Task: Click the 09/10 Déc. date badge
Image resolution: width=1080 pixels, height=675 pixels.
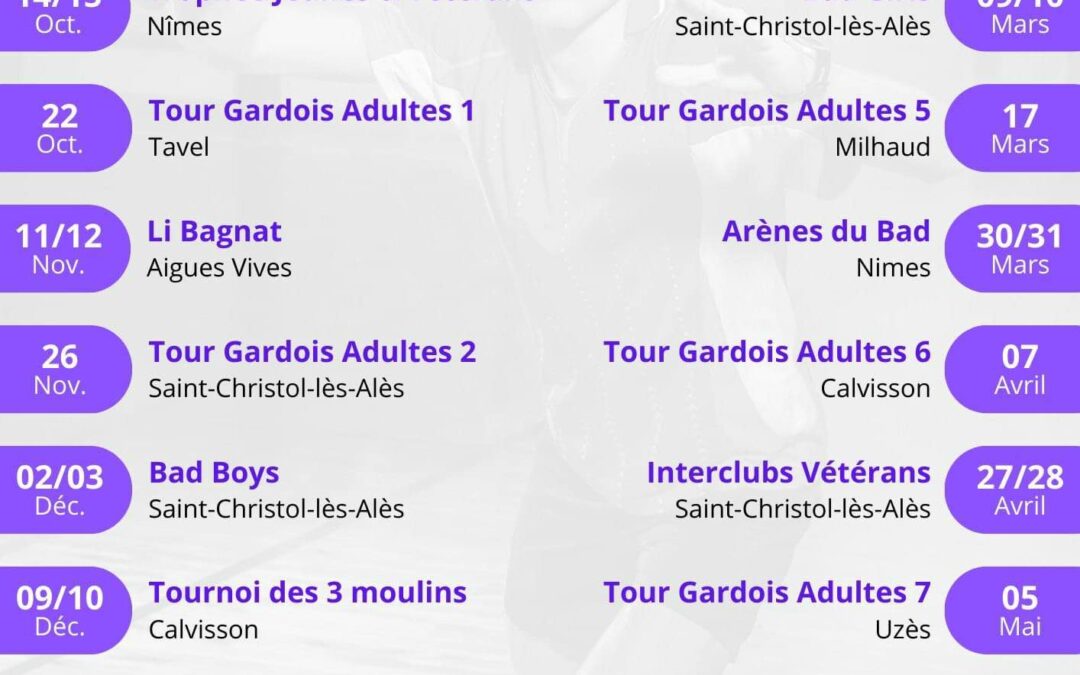Action: click(x=65, y=610)
